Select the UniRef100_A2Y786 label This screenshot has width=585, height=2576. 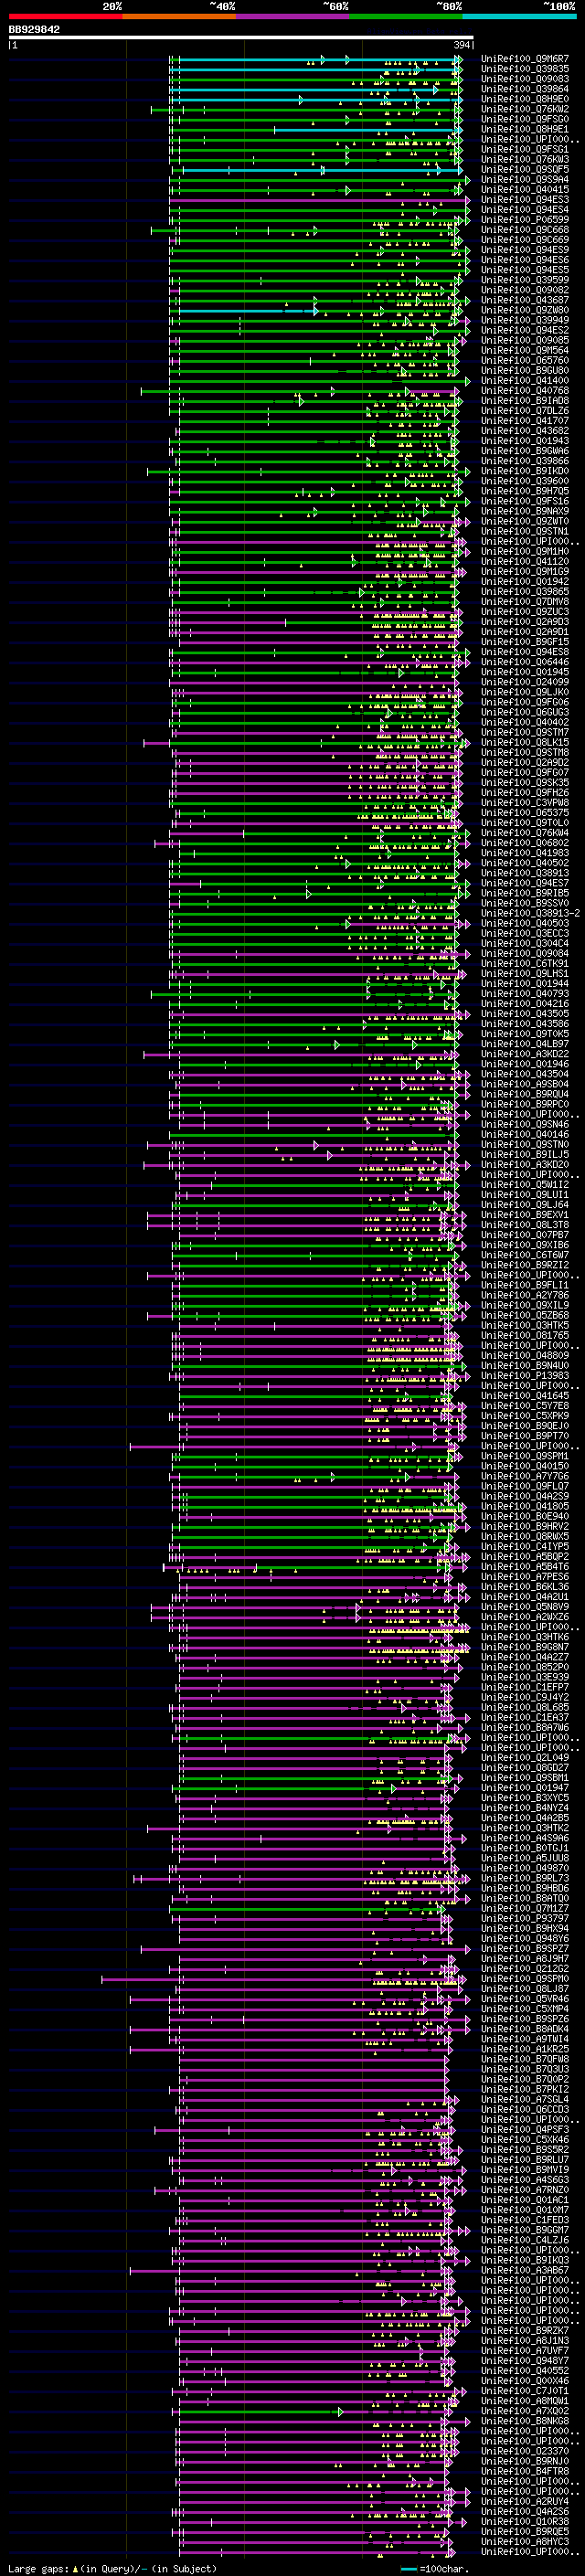[525, 1295]
